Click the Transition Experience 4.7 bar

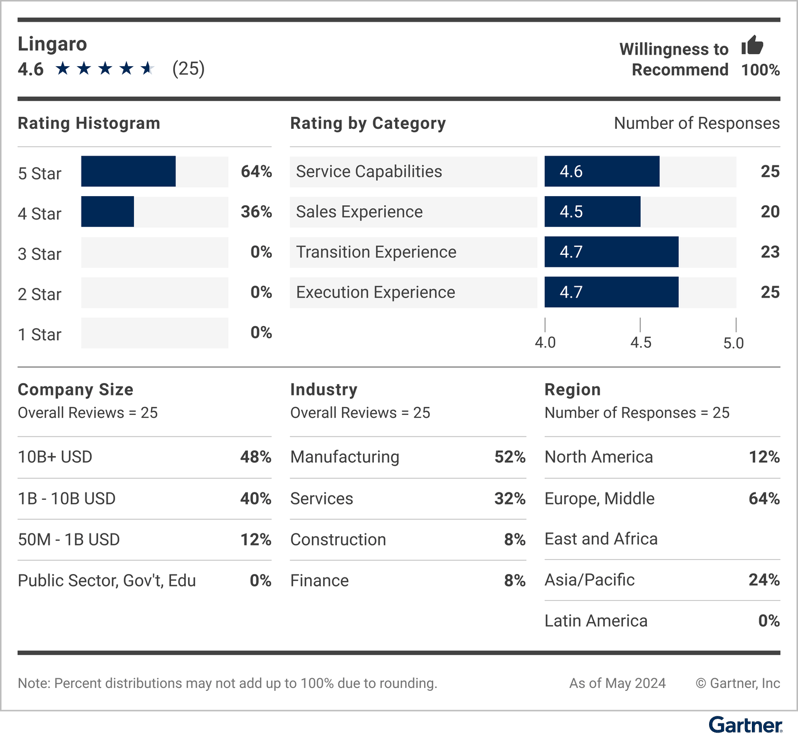pyautogui.click(x=611, y=252)
